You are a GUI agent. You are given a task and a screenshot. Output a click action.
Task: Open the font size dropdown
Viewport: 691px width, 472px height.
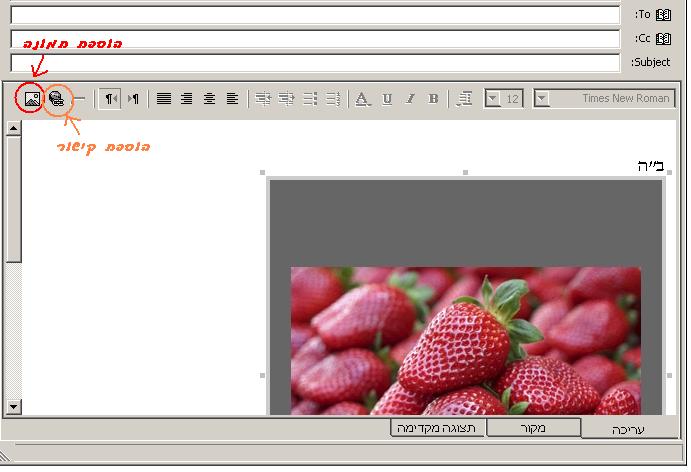[493, 99]
